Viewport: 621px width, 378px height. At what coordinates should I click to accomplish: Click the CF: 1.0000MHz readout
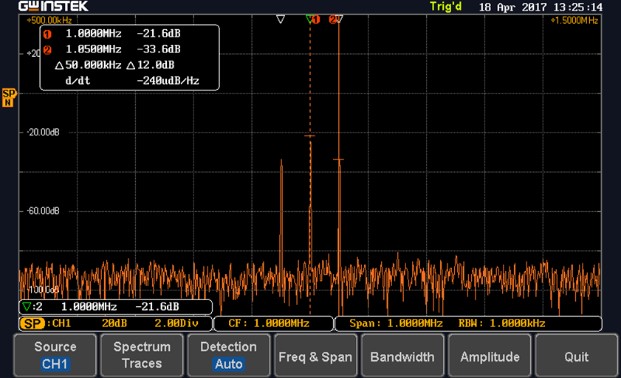click(x=269, y=323)
